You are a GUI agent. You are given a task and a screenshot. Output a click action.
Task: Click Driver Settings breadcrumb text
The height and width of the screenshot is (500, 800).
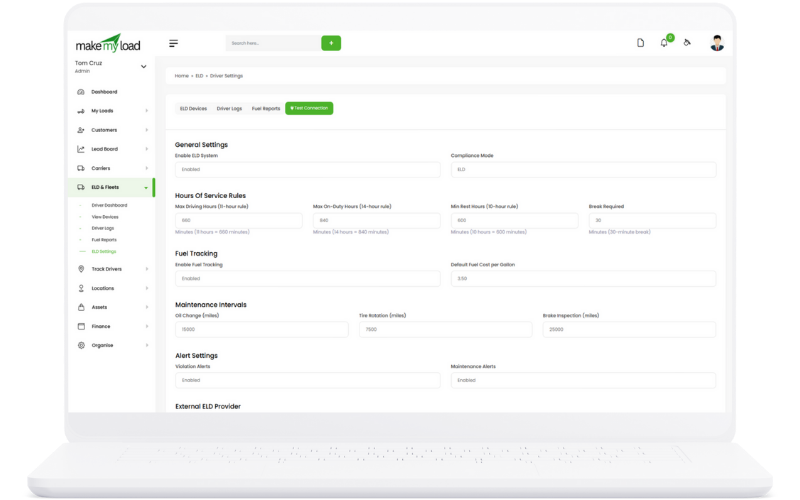[x=227, y=76]
